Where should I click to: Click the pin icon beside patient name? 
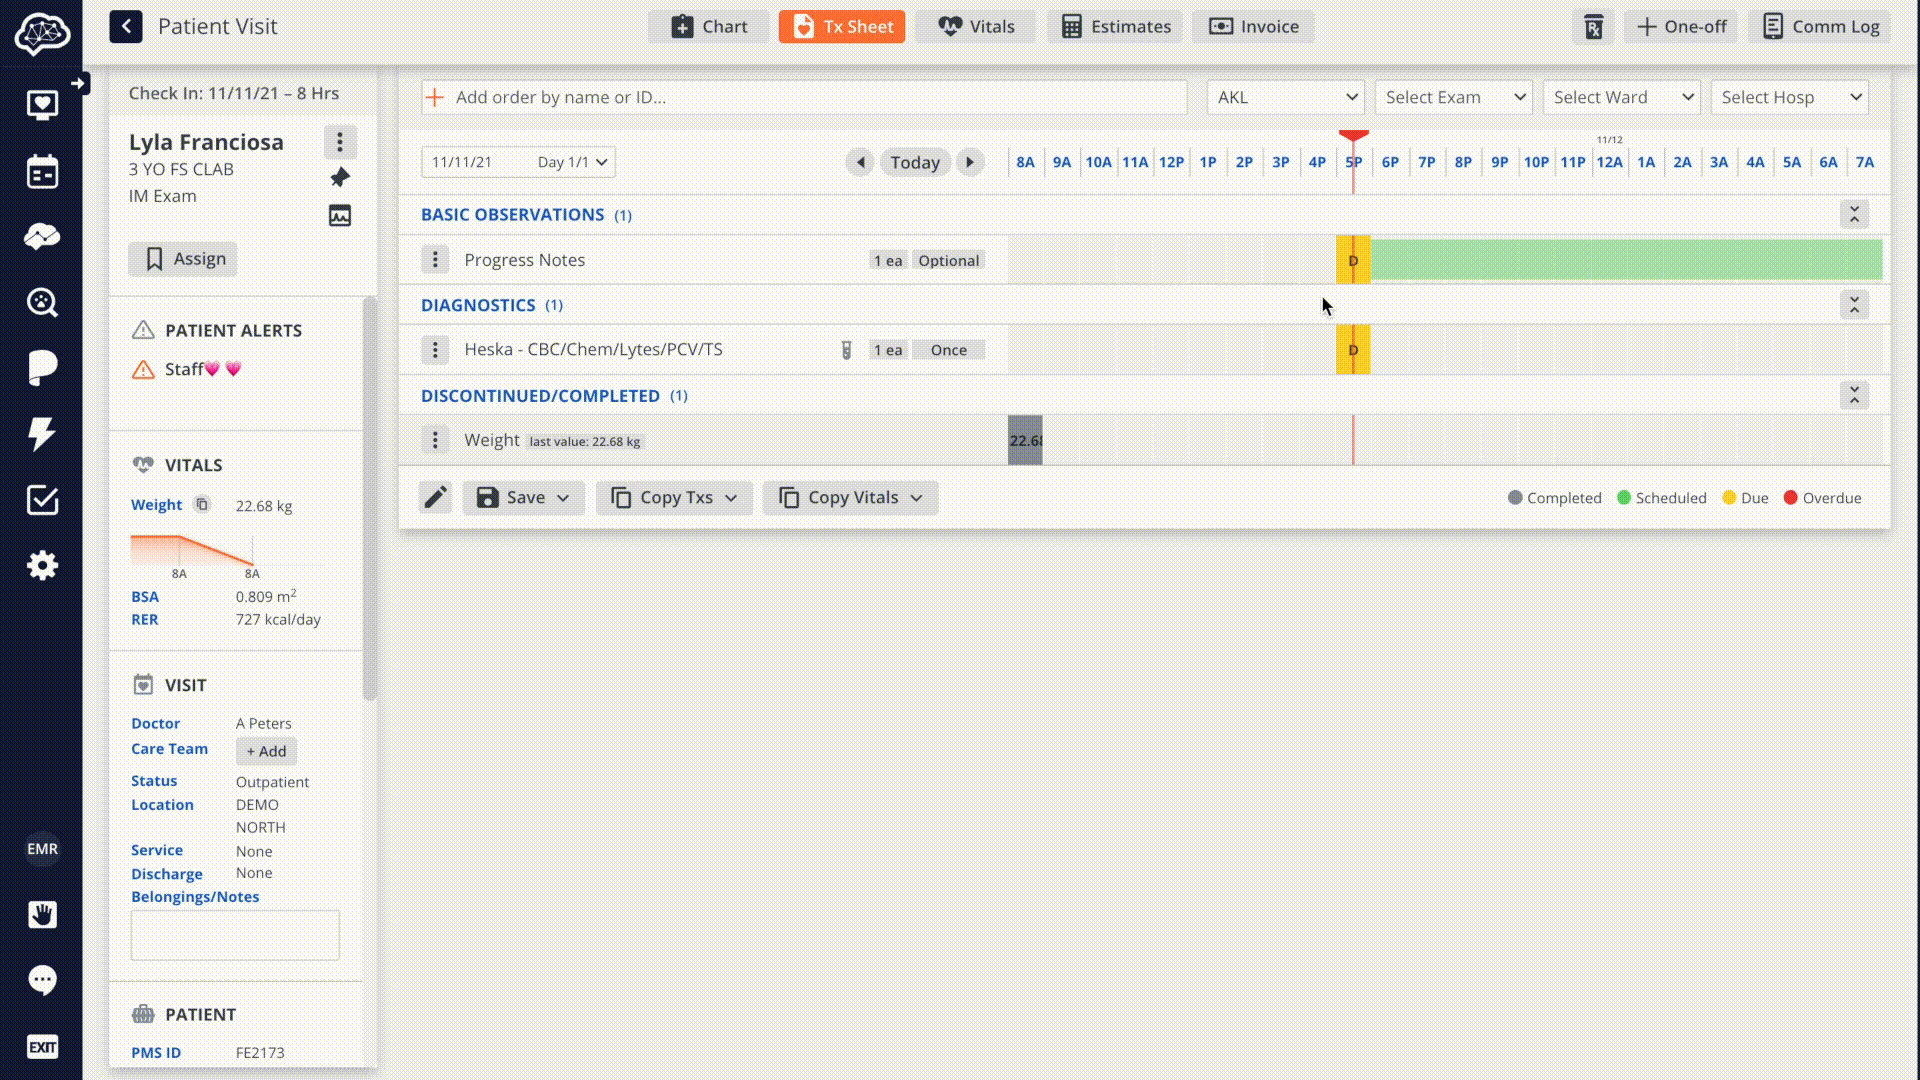point(340,178)
